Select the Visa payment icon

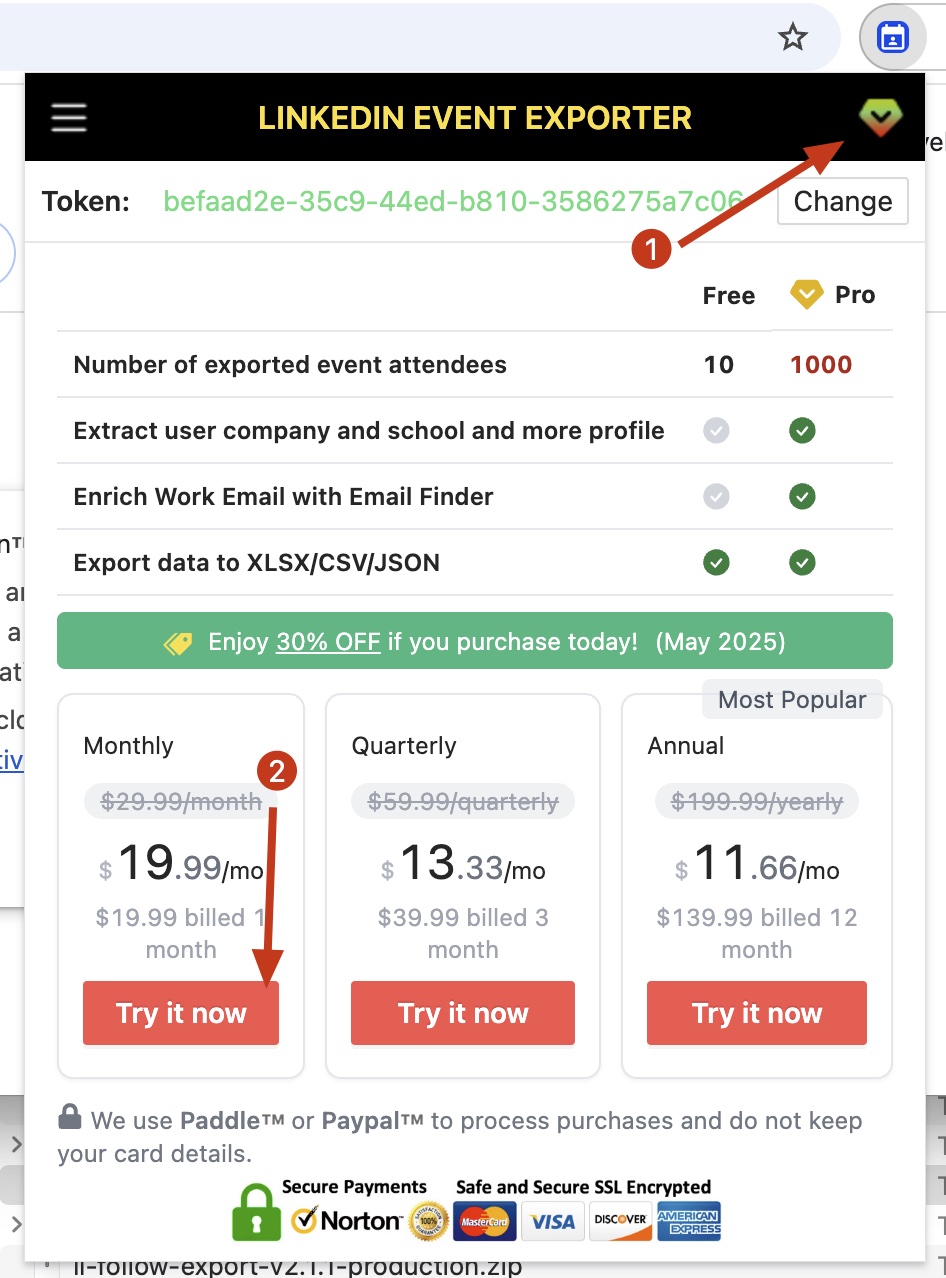click(552, 1221)
